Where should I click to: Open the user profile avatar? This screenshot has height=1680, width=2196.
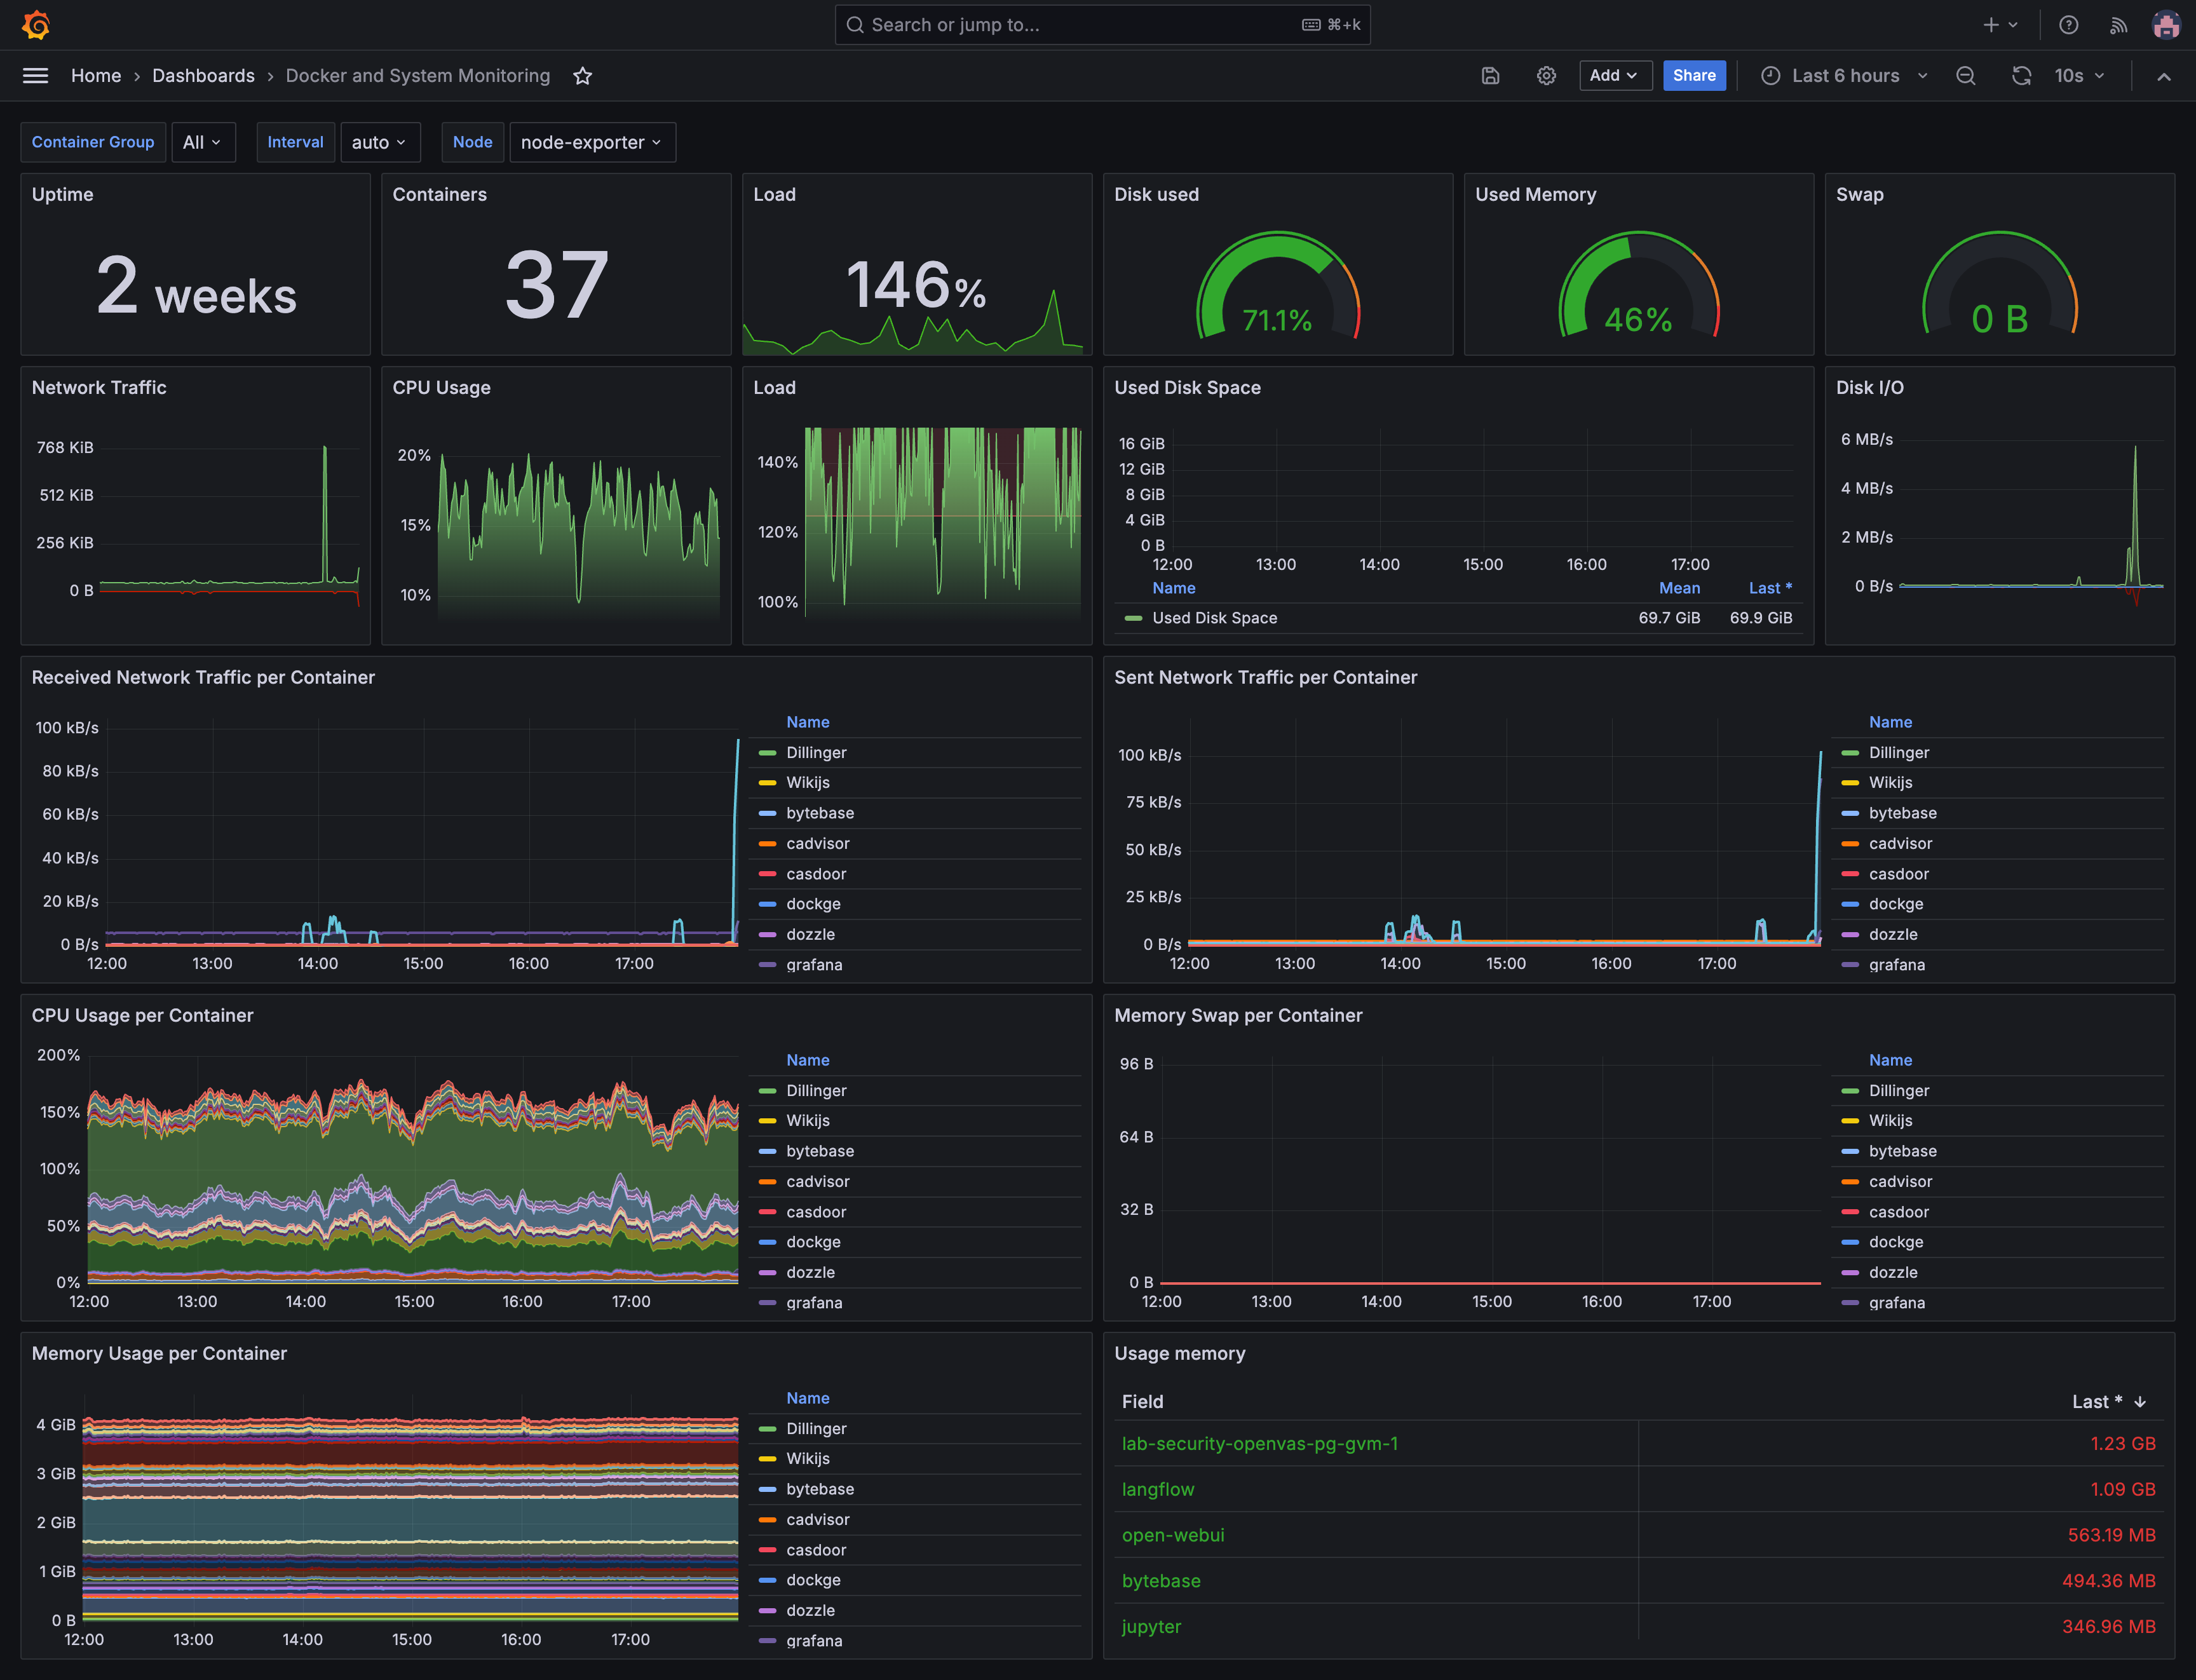click(2166, 25)
